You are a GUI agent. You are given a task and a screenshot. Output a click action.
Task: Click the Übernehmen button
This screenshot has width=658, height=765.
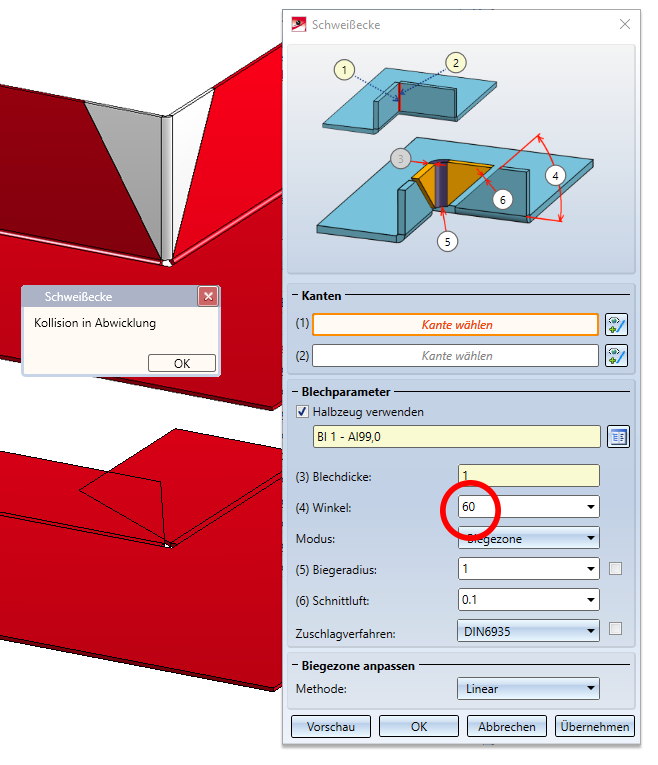tap(595, 726)
